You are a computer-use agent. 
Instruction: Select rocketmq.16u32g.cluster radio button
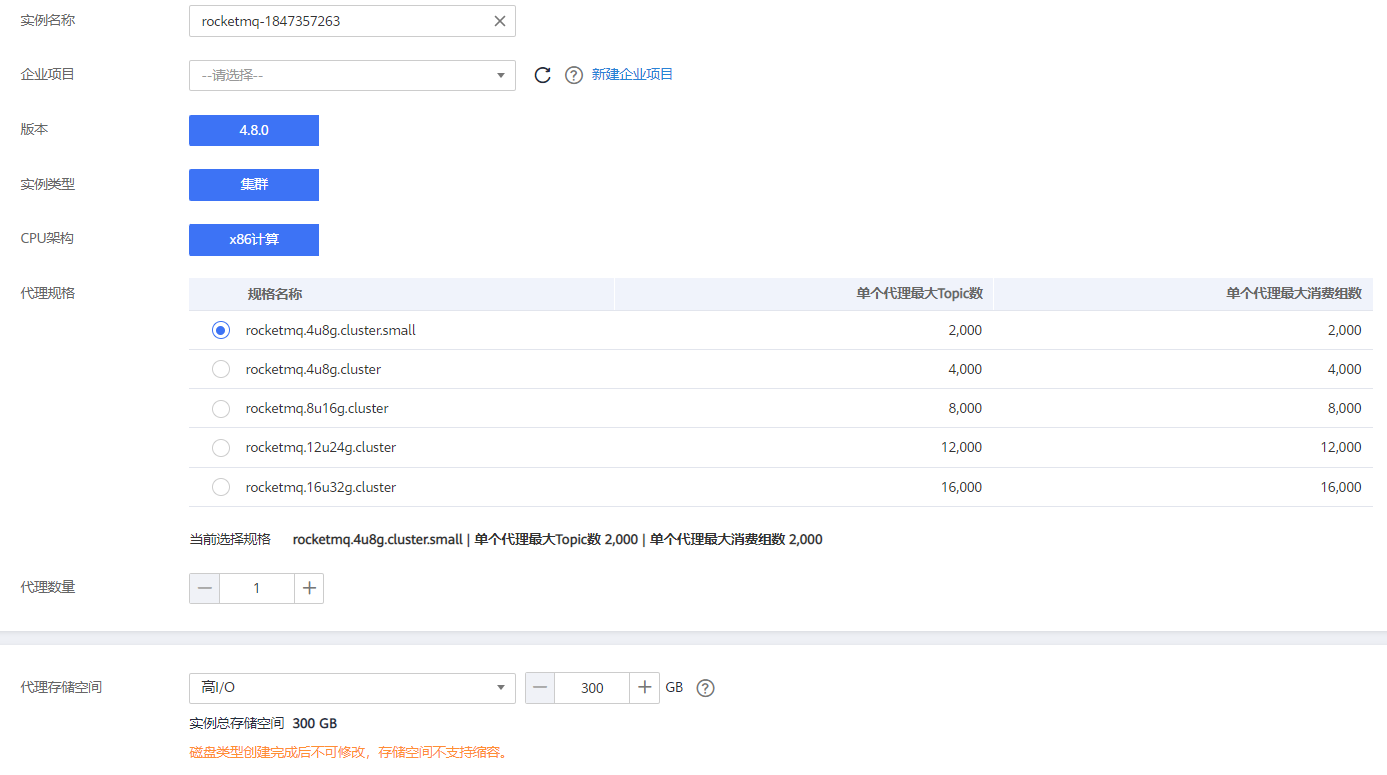(x=221, y=487)
